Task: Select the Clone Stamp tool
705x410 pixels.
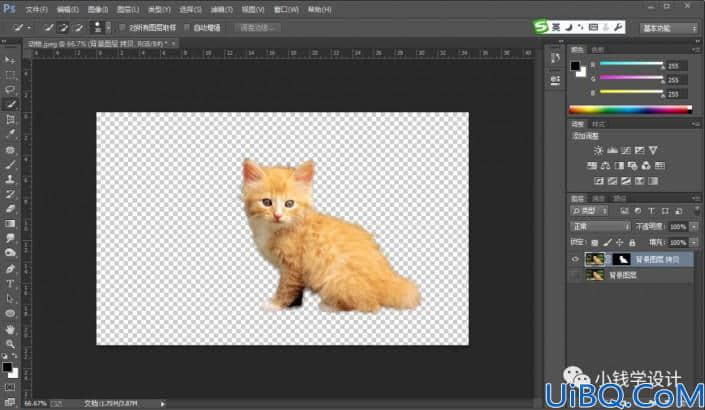Action: coord(10,179)
